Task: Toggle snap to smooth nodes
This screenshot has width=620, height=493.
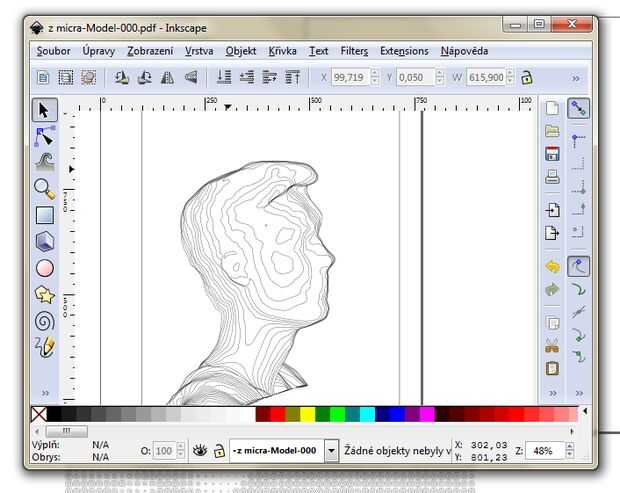Action: (578, 357)
